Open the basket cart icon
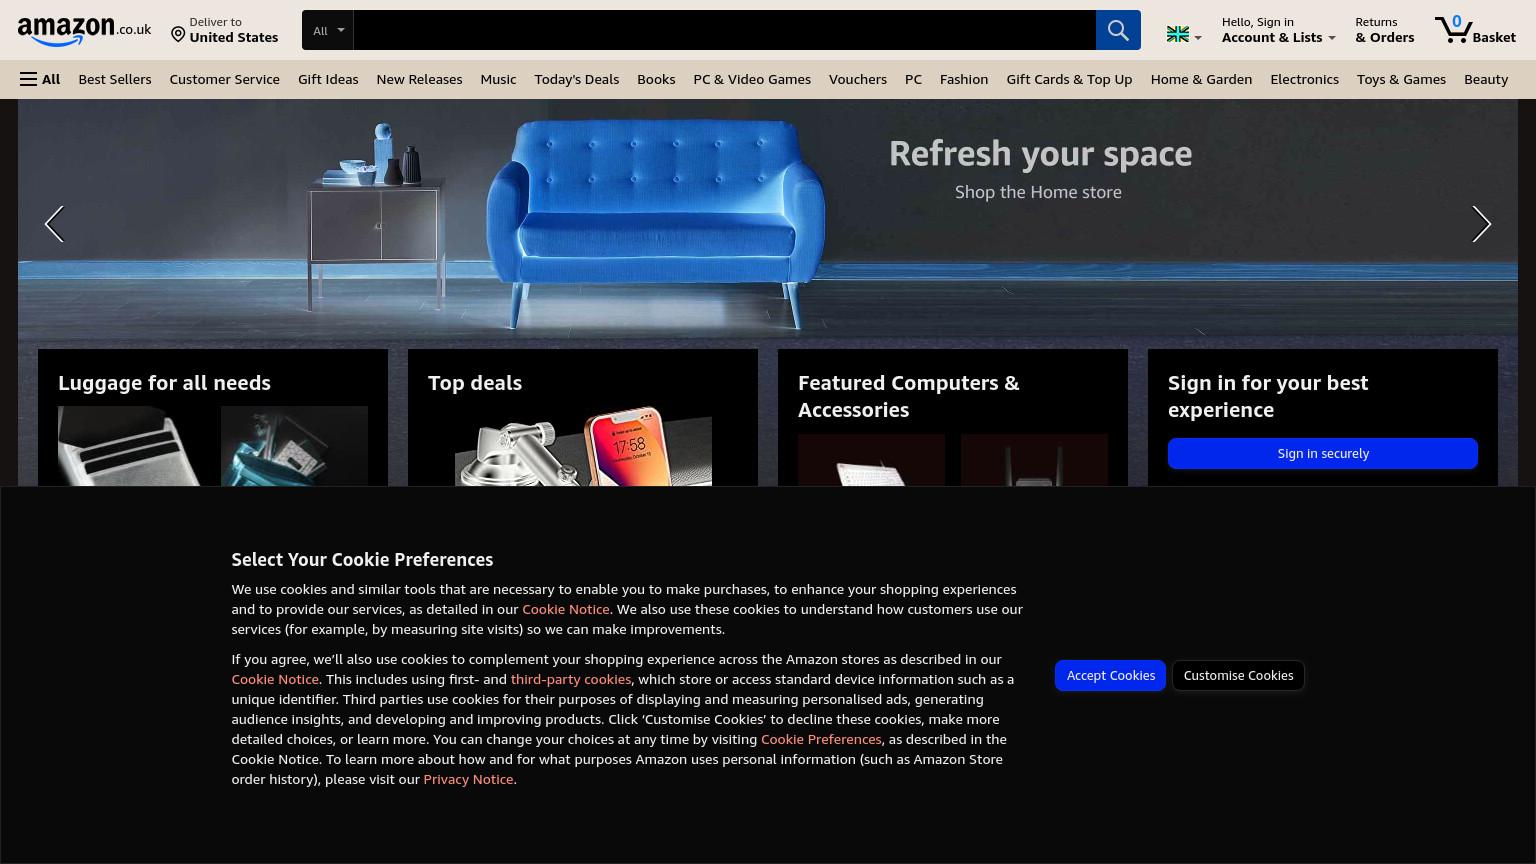The image size is (1536, 864). 1475,30
